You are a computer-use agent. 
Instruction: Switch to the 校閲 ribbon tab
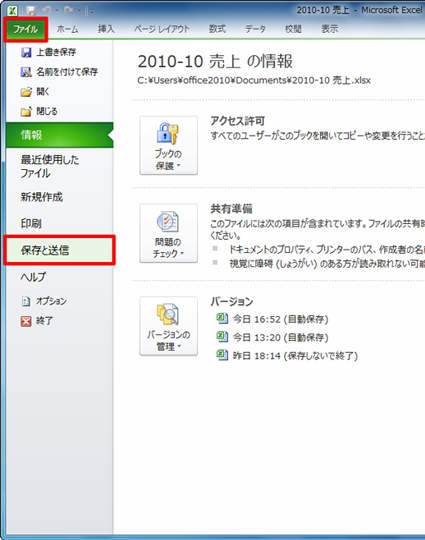[x=293, y=29]
